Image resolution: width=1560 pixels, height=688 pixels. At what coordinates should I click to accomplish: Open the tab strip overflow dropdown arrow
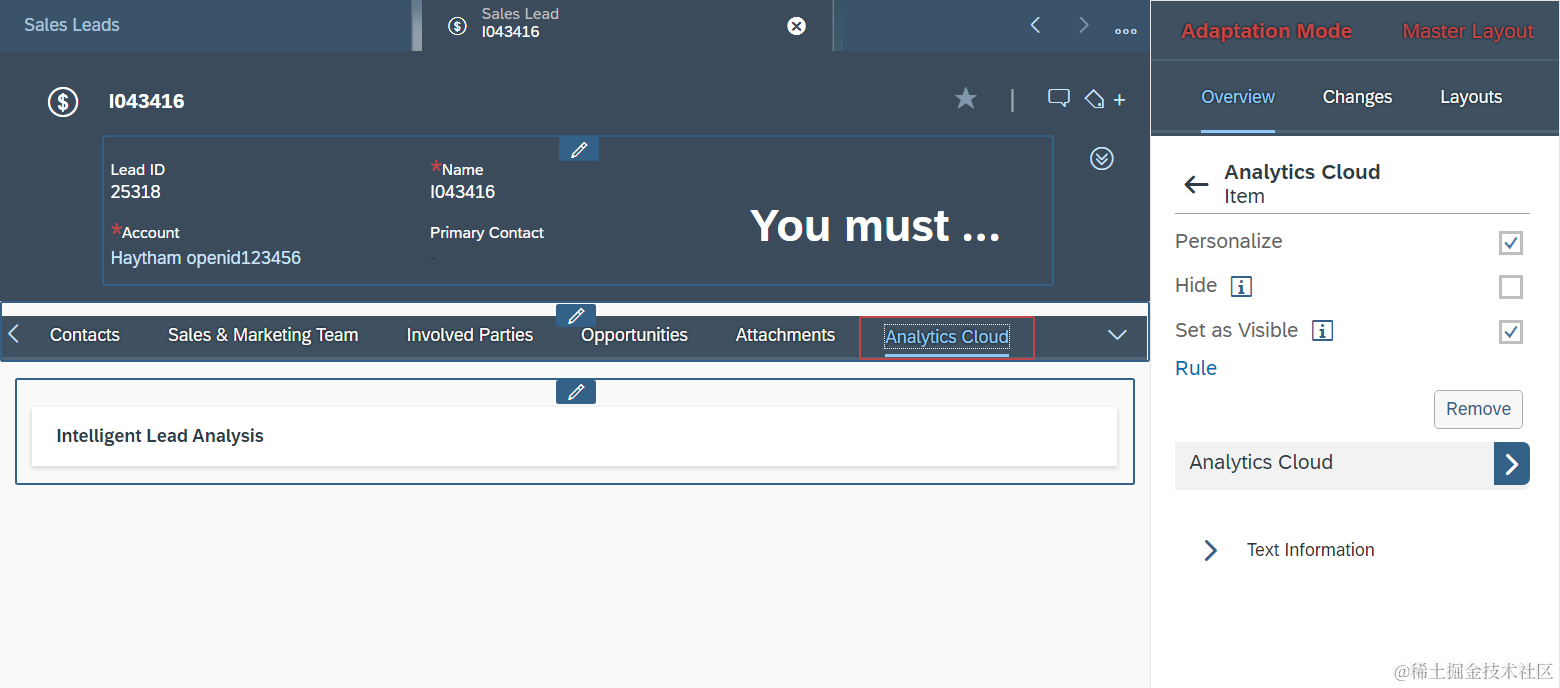tap(1118, 335)
